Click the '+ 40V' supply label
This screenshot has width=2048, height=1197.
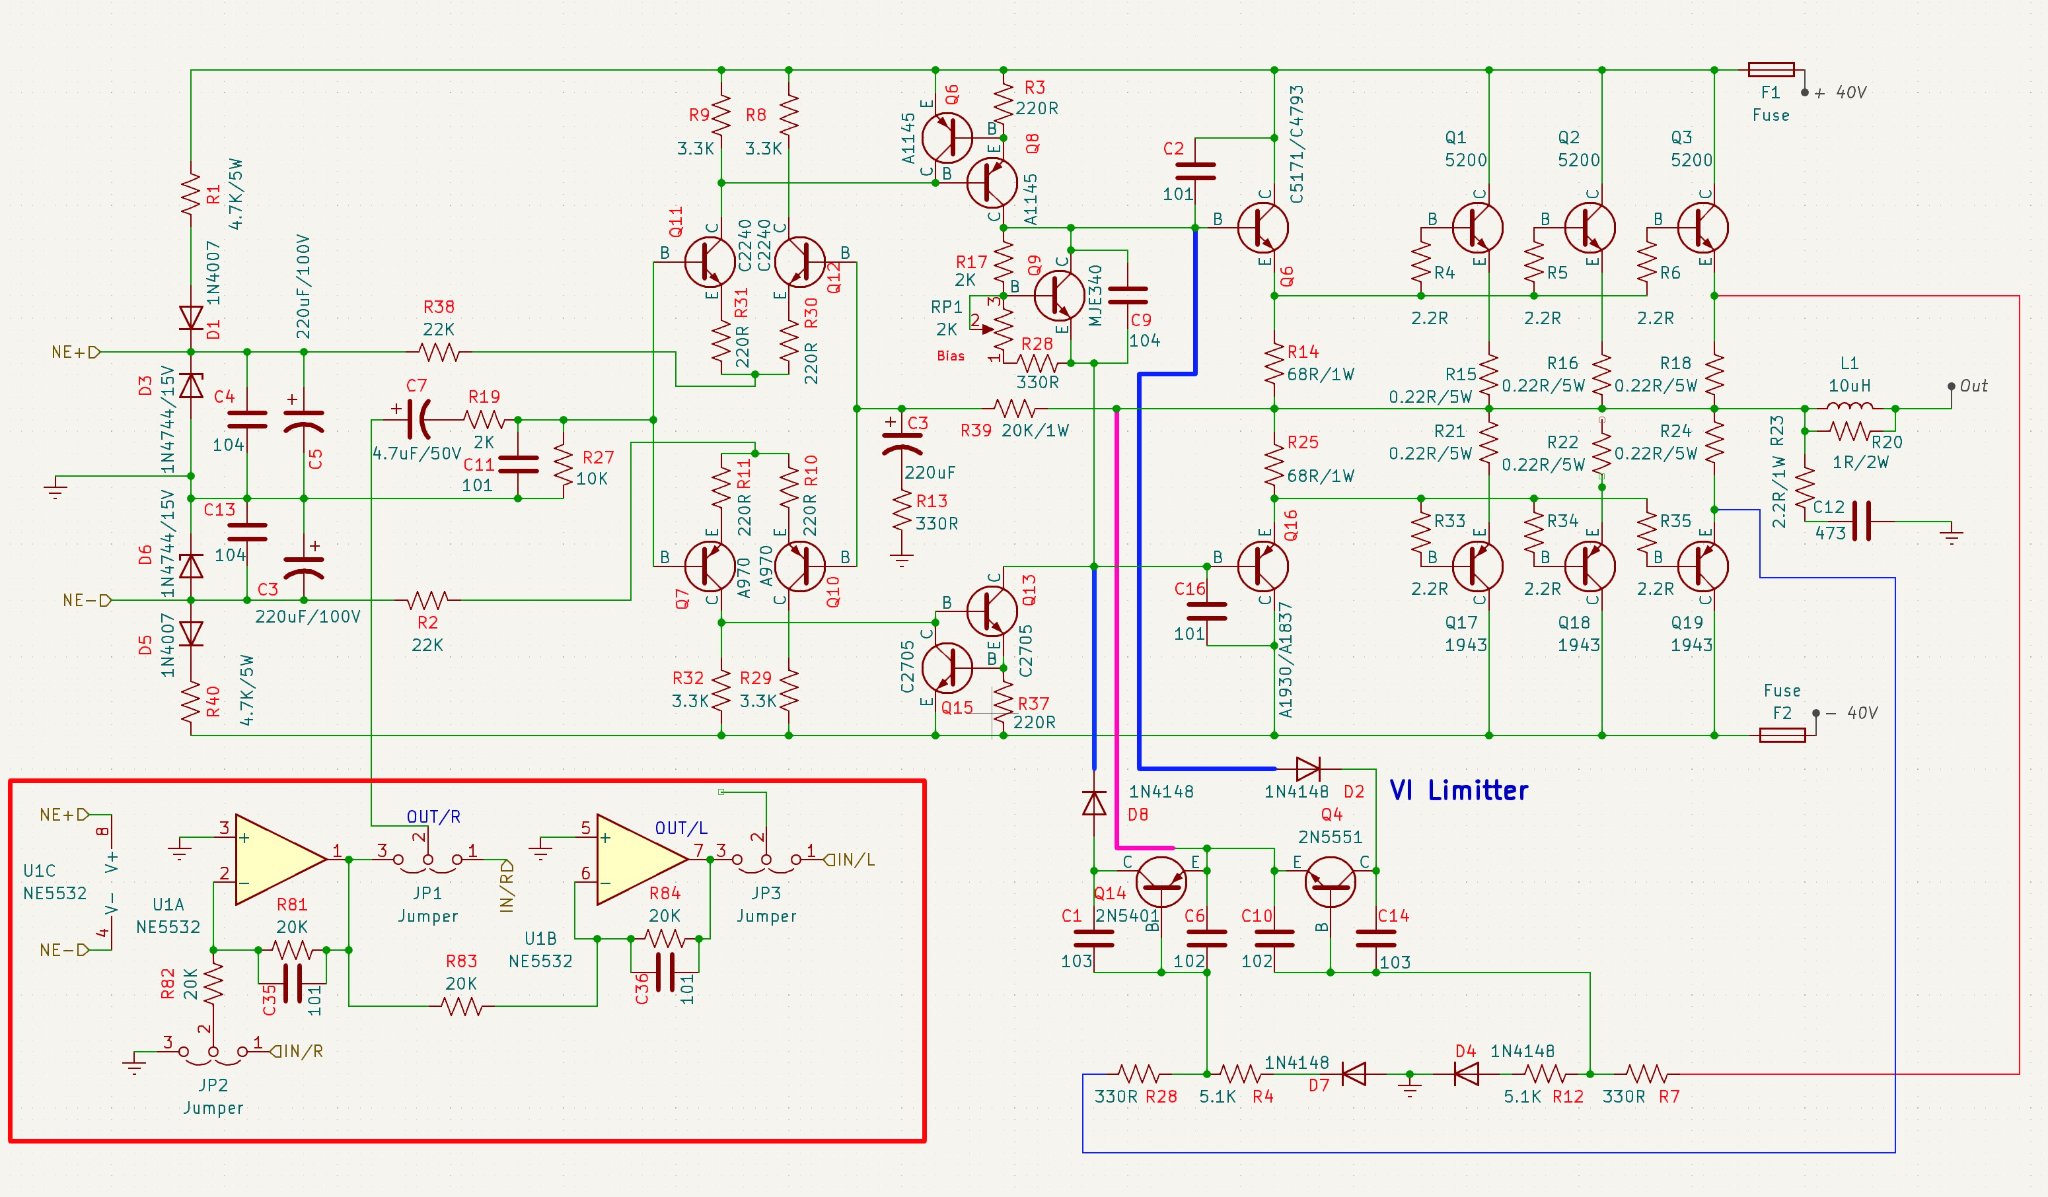point(1840,92)
